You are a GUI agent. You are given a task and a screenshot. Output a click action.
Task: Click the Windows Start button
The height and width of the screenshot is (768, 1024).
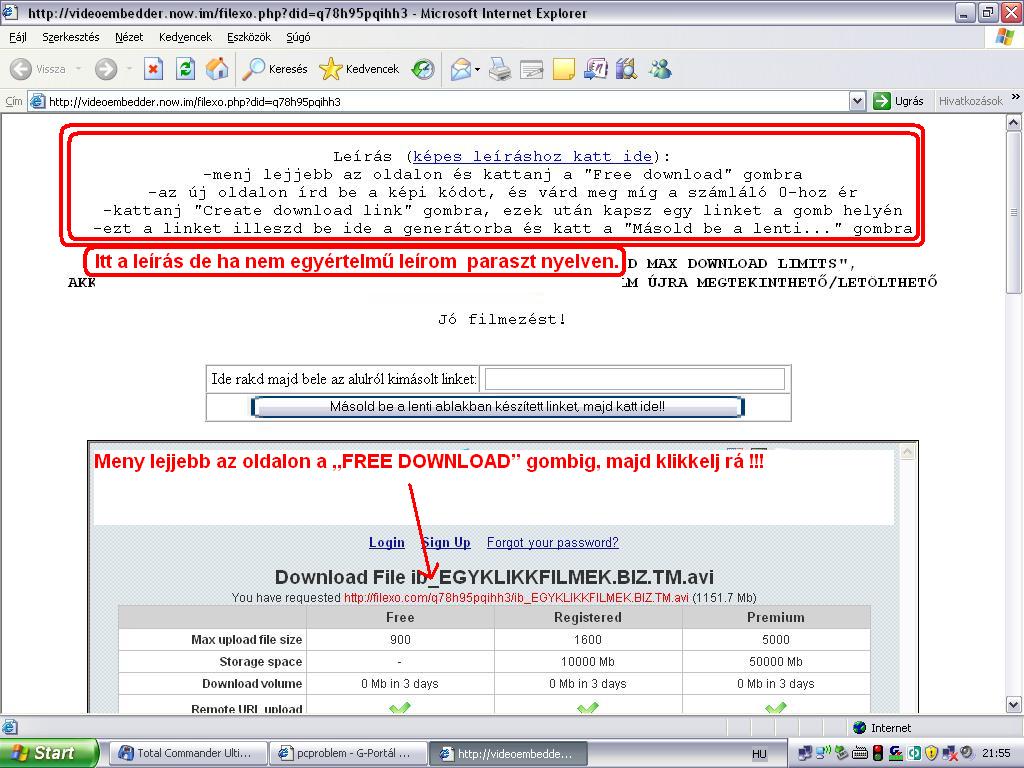click(49, 753)
